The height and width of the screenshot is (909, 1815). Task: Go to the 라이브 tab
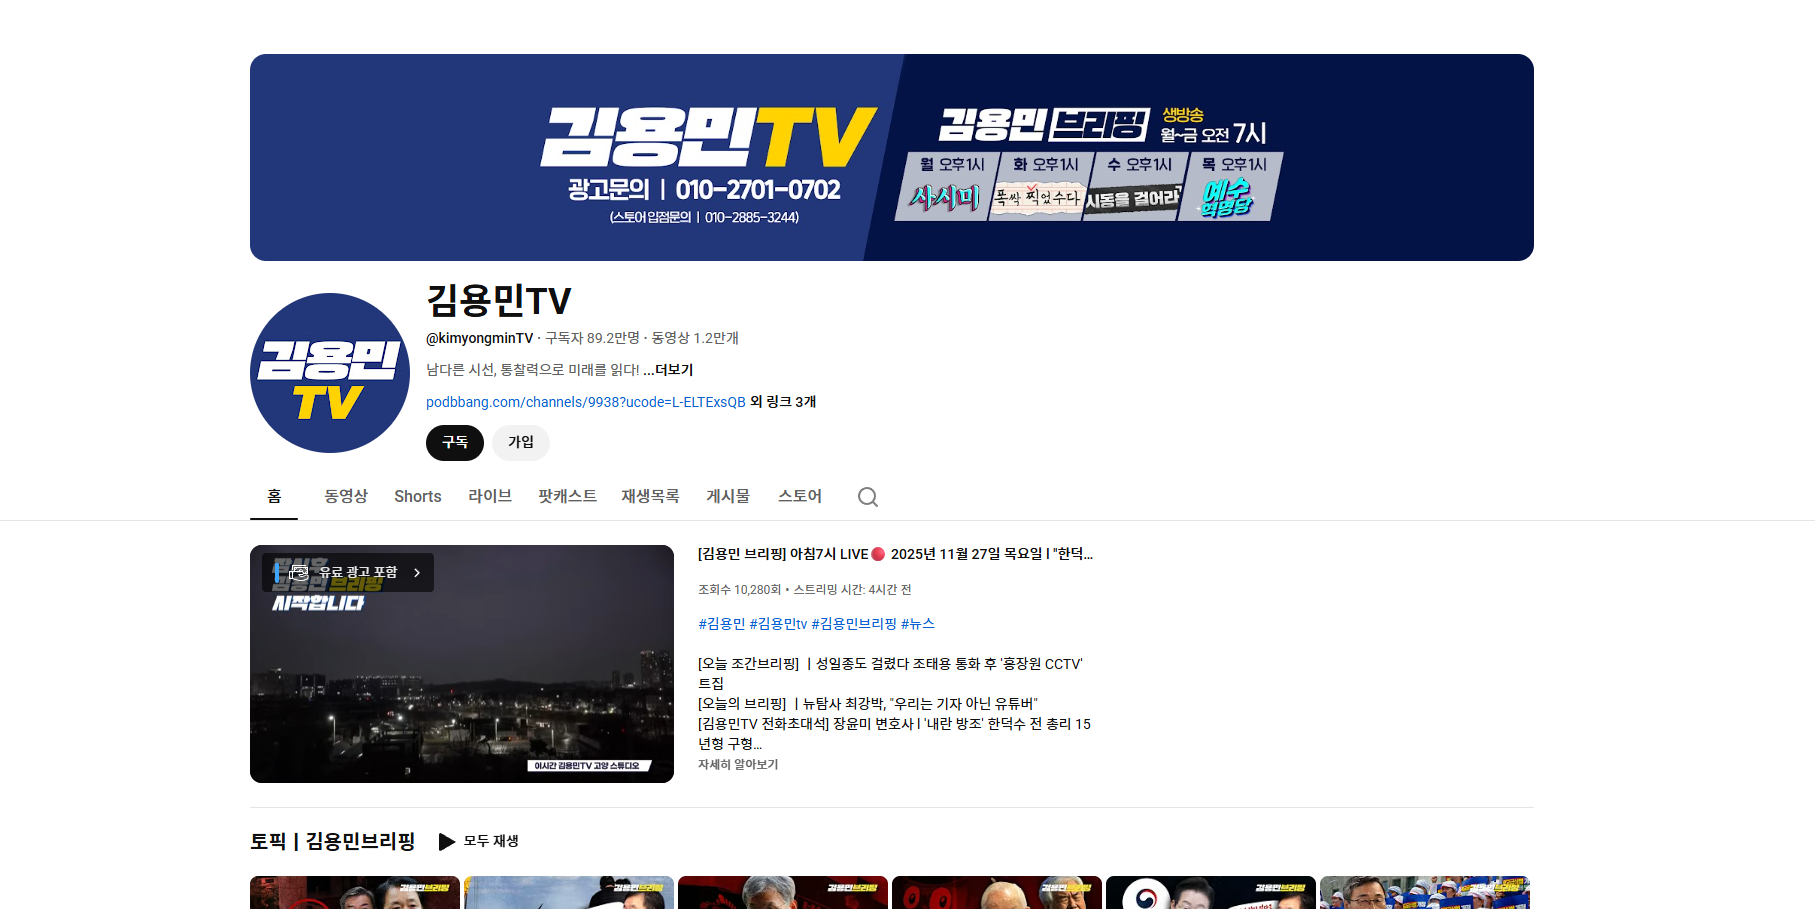pyautogui.click(x=490, y=496)
